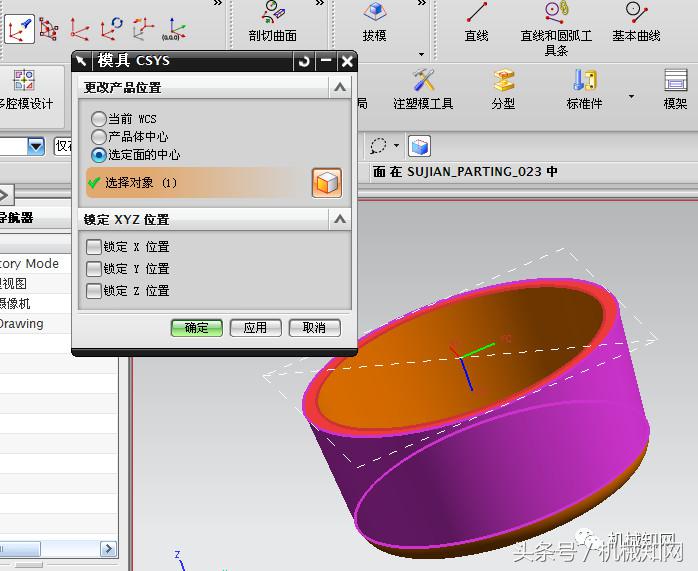Image resolution: width=698 pixels, height=571 pixels.
Task: Open the 标准件 standard parts tool
Action: coord(584,89)
